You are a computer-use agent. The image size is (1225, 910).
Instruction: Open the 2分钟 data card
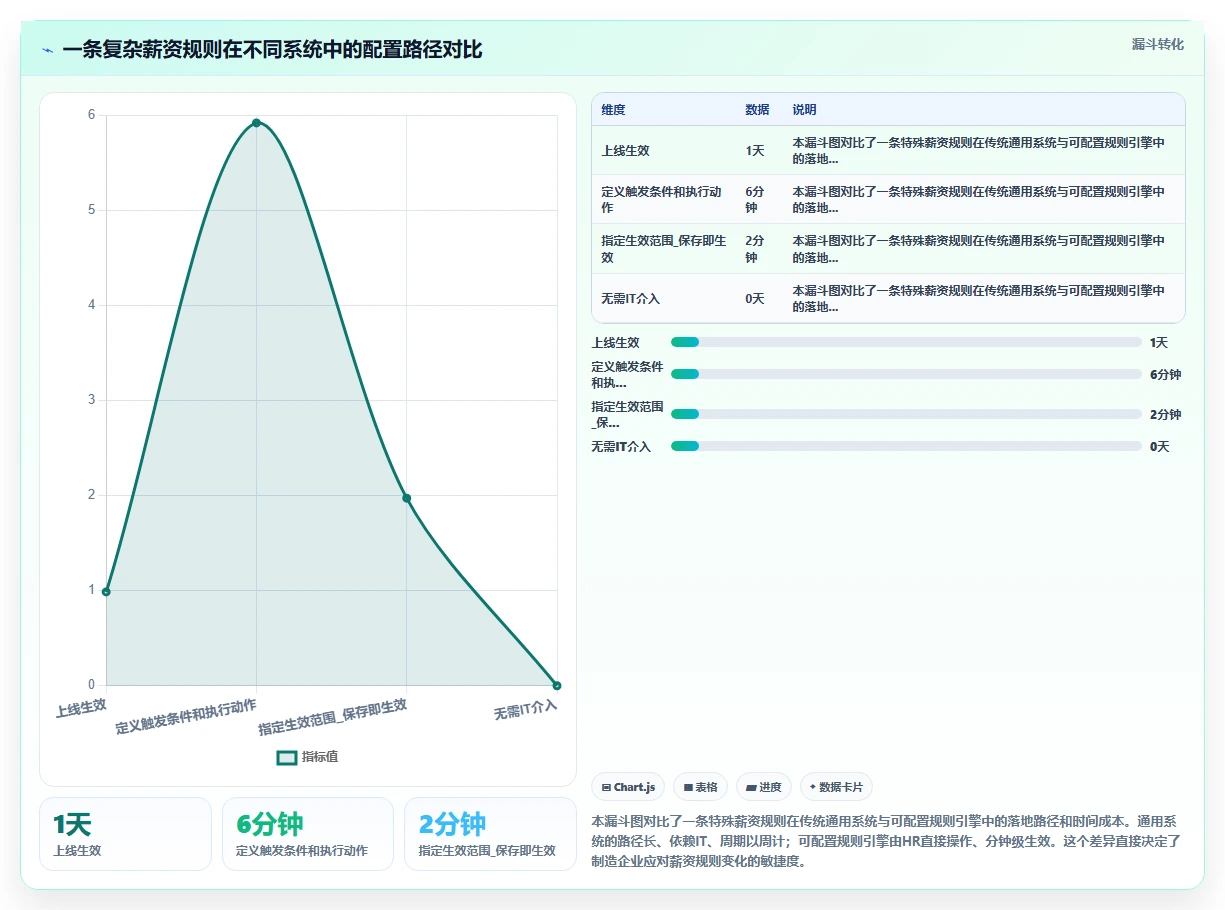[490, 834]
